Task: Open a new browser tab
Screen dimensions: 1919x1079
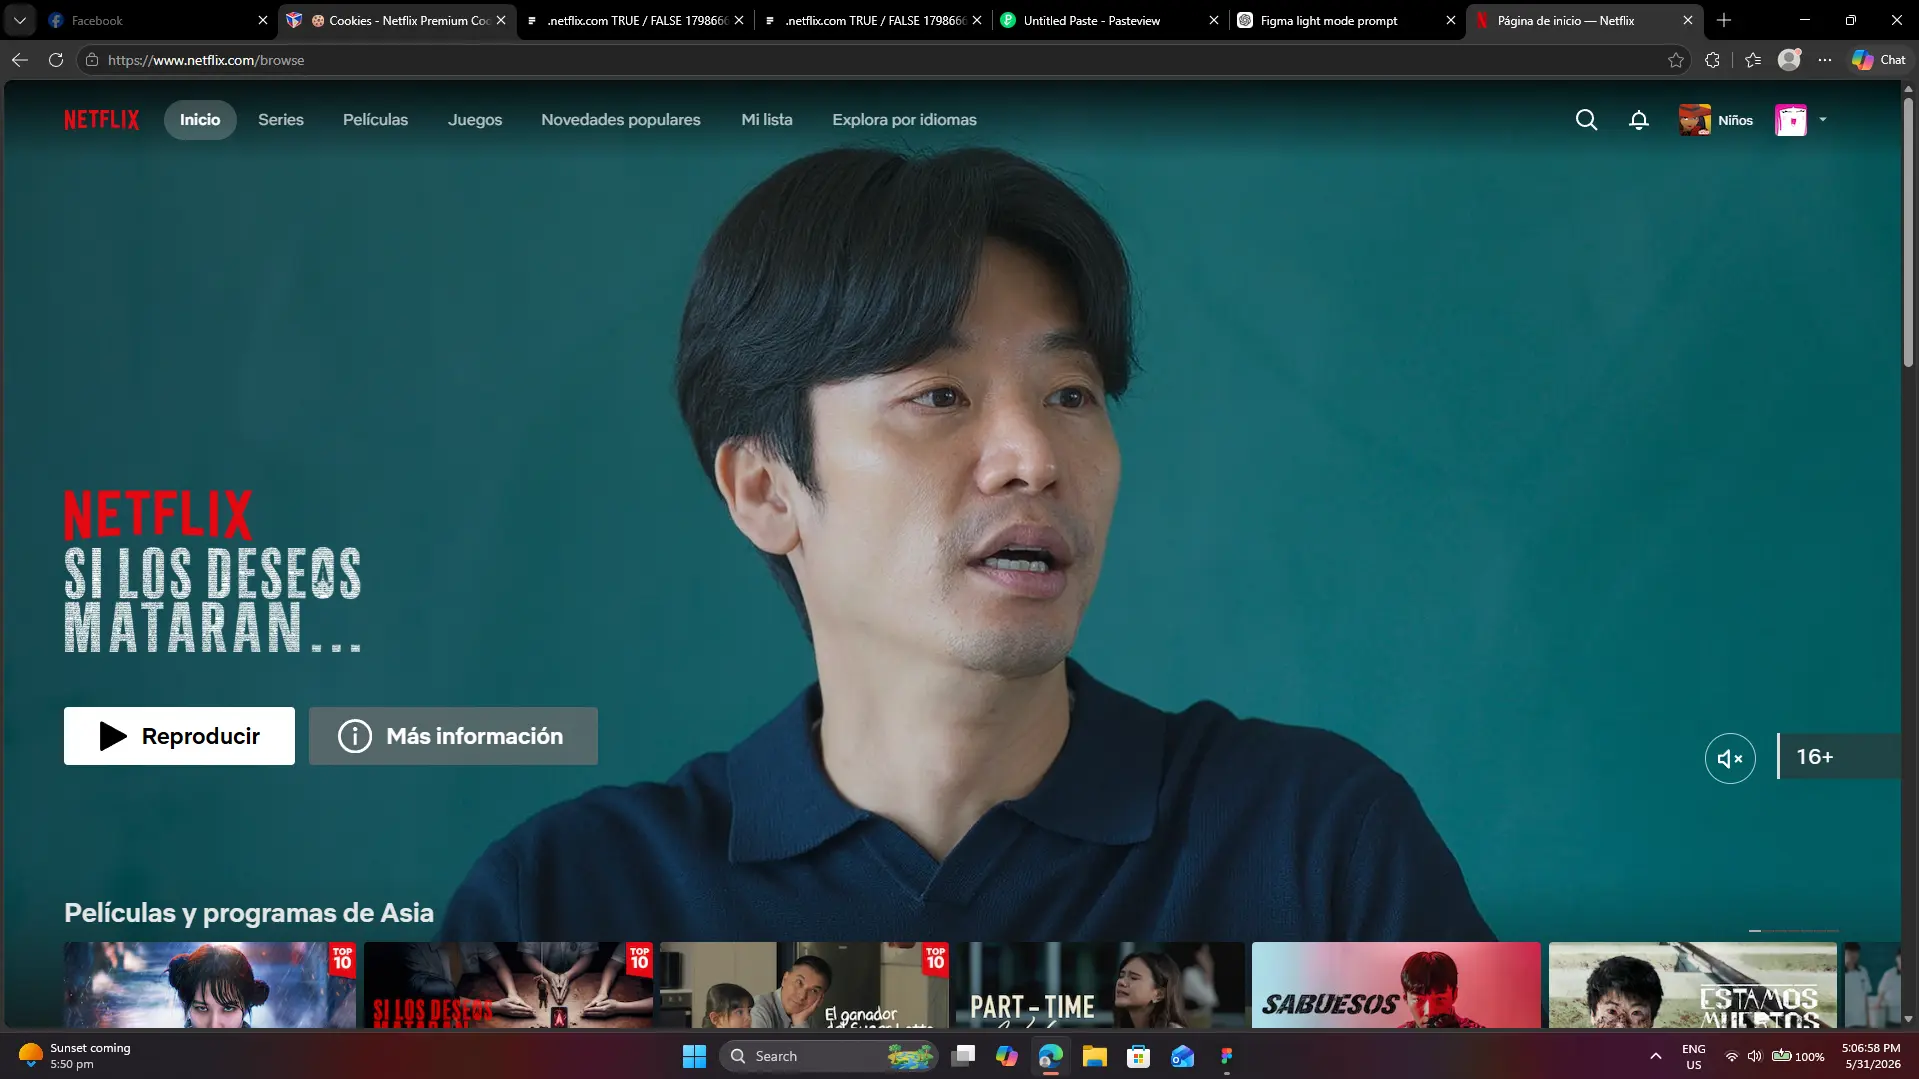Action: (1724, 20)
